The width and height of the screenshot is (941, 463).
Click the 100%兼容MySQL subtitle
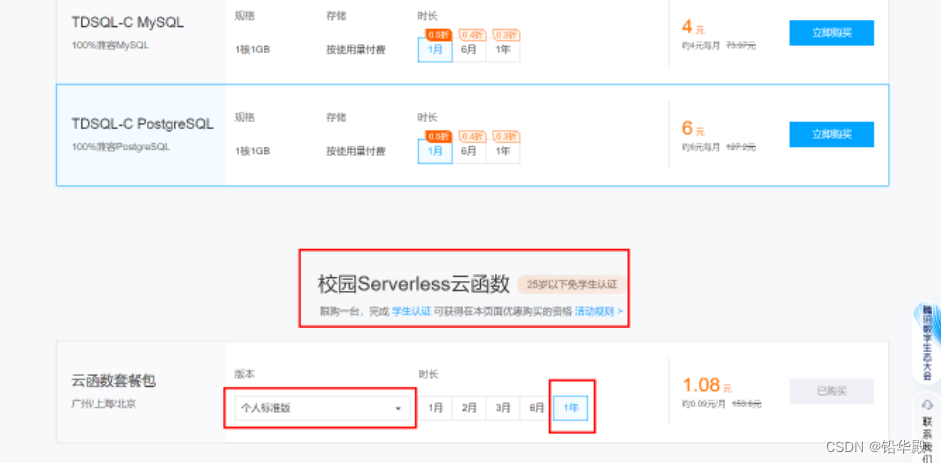pos(110,45)
